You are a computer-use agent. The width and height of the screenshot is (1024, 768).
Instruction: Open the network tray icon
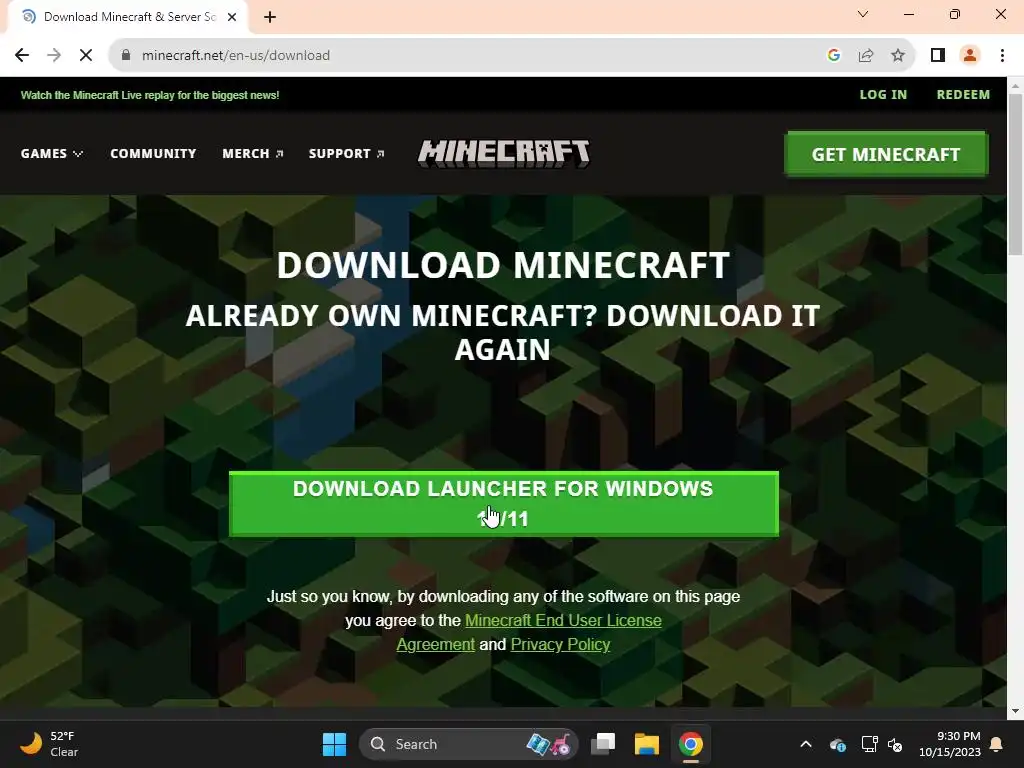pyautogui.click(x=869, y=744)
